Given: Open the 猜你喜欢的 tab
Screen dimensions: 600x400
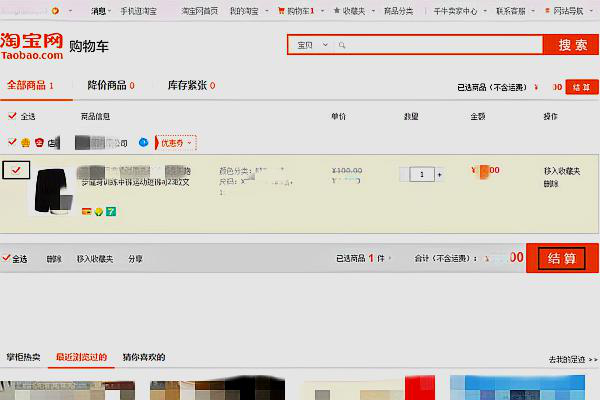Looking at the screenshot, I should click(144, 357).
